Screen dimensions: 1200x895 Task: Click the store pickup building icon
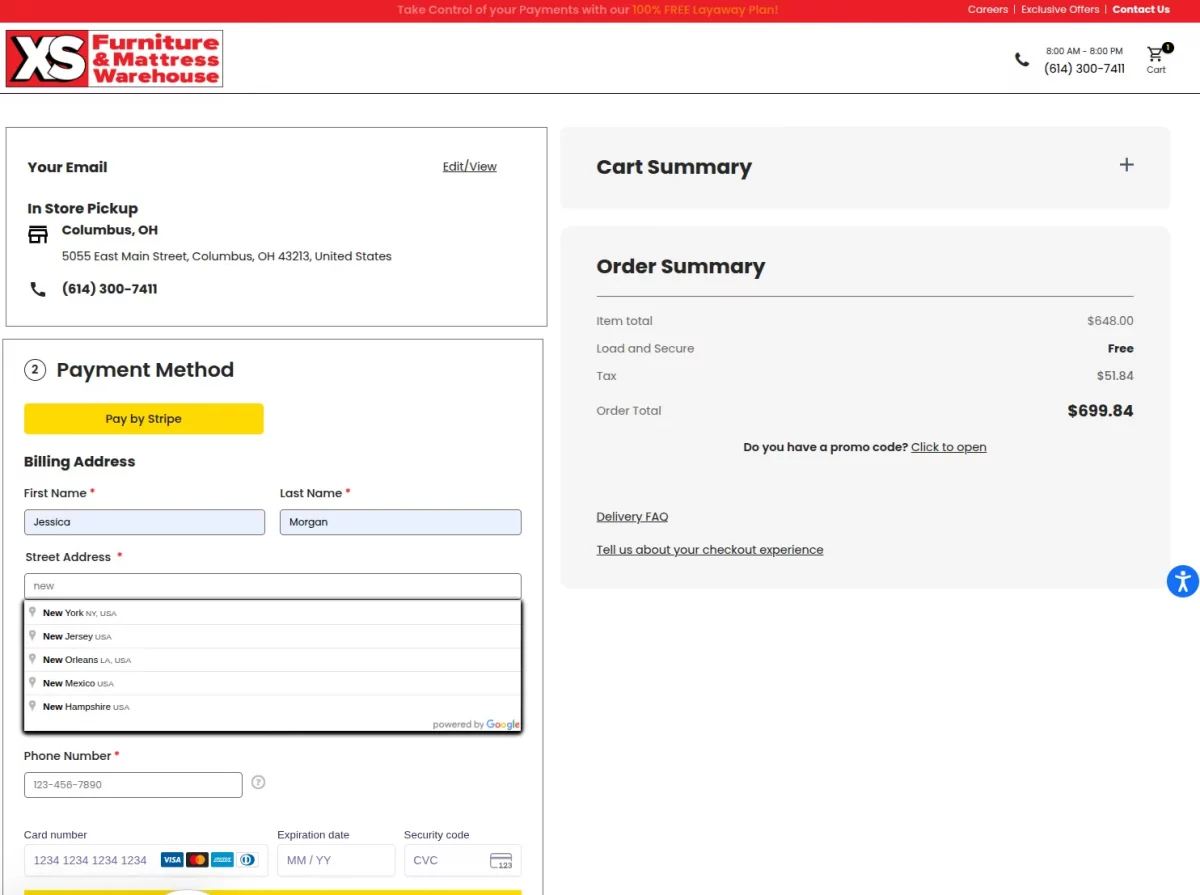point(38,233)
